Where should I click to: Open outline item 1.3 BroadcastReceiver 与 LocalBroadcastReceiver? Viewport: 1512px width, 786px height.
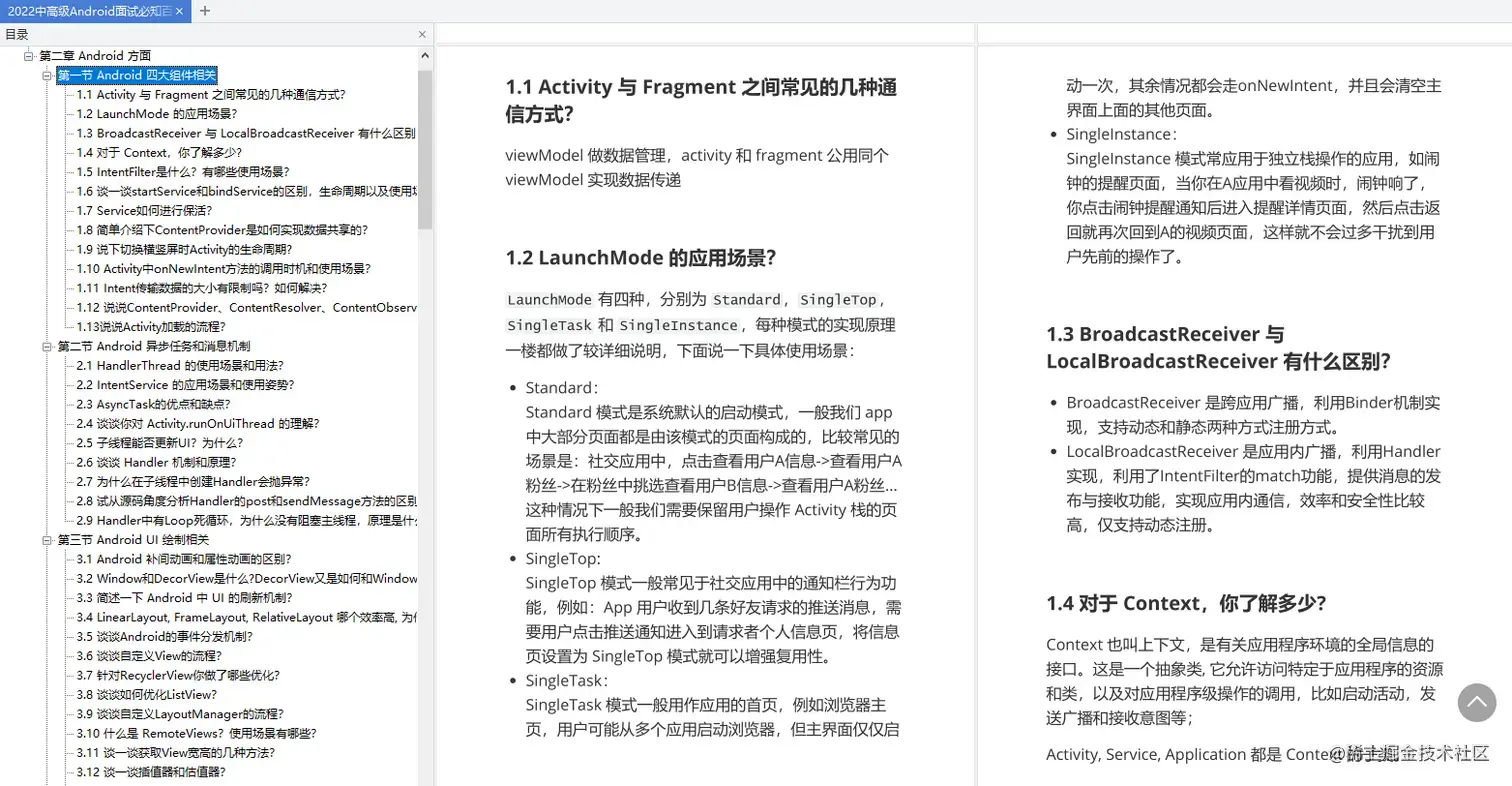pos(246,133)
